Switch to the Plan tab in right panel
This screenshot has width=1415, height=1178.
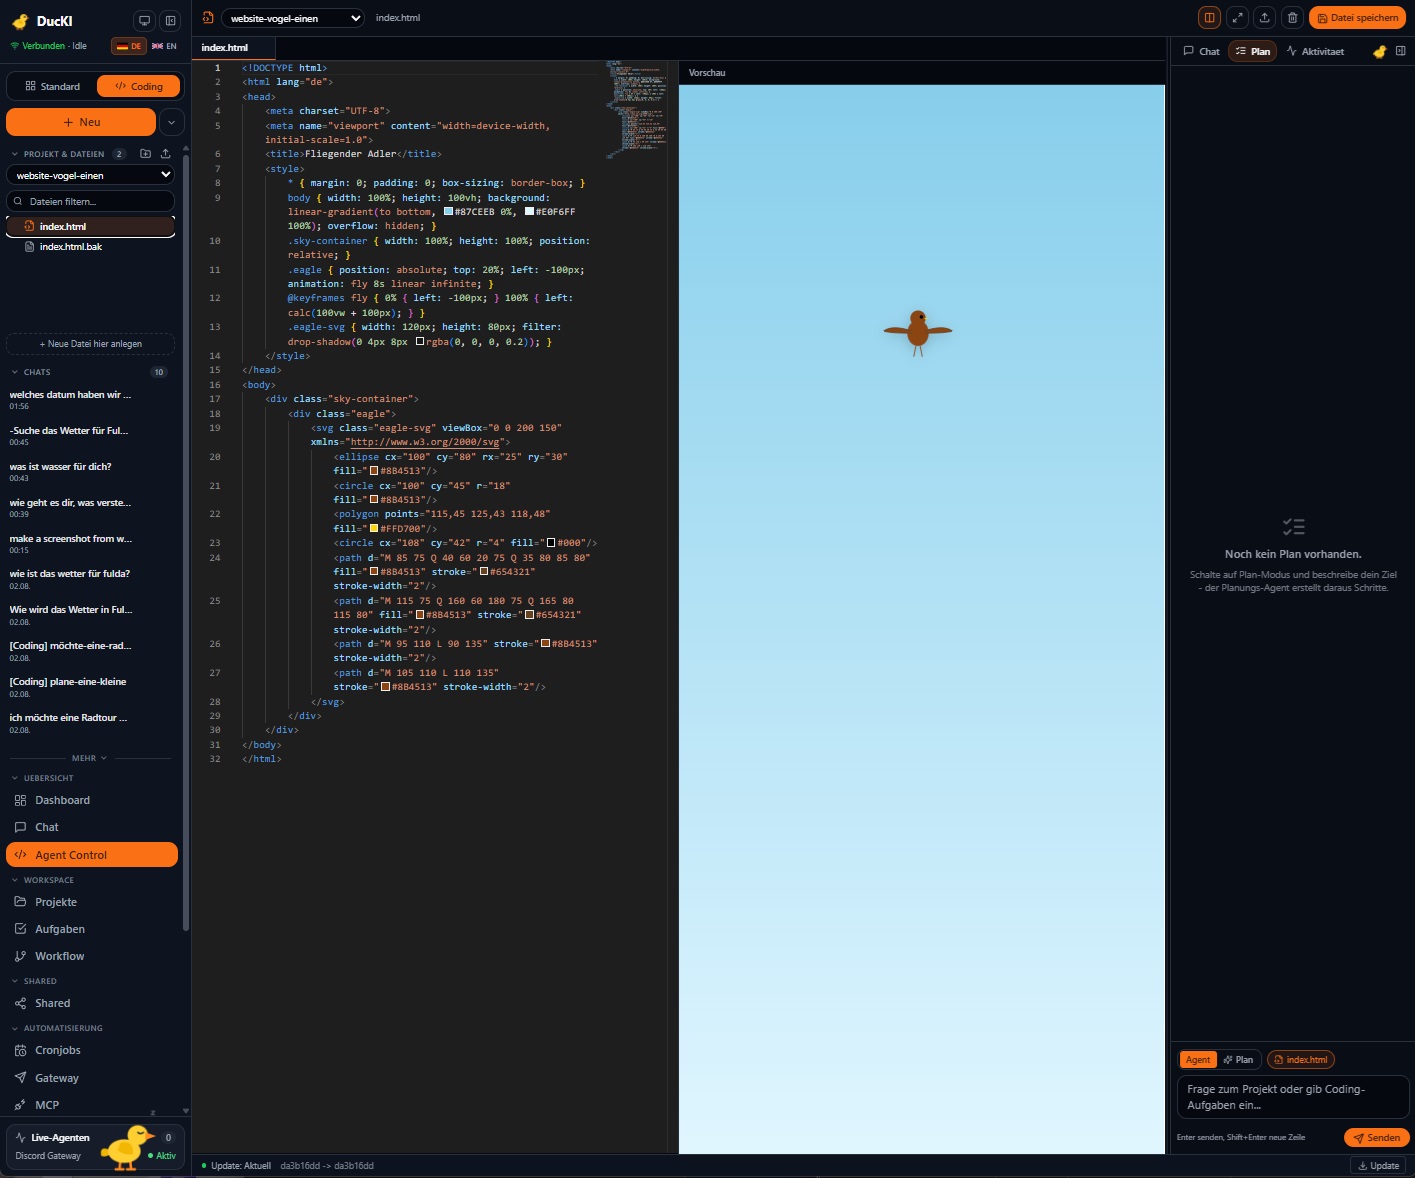[1253, 51]
